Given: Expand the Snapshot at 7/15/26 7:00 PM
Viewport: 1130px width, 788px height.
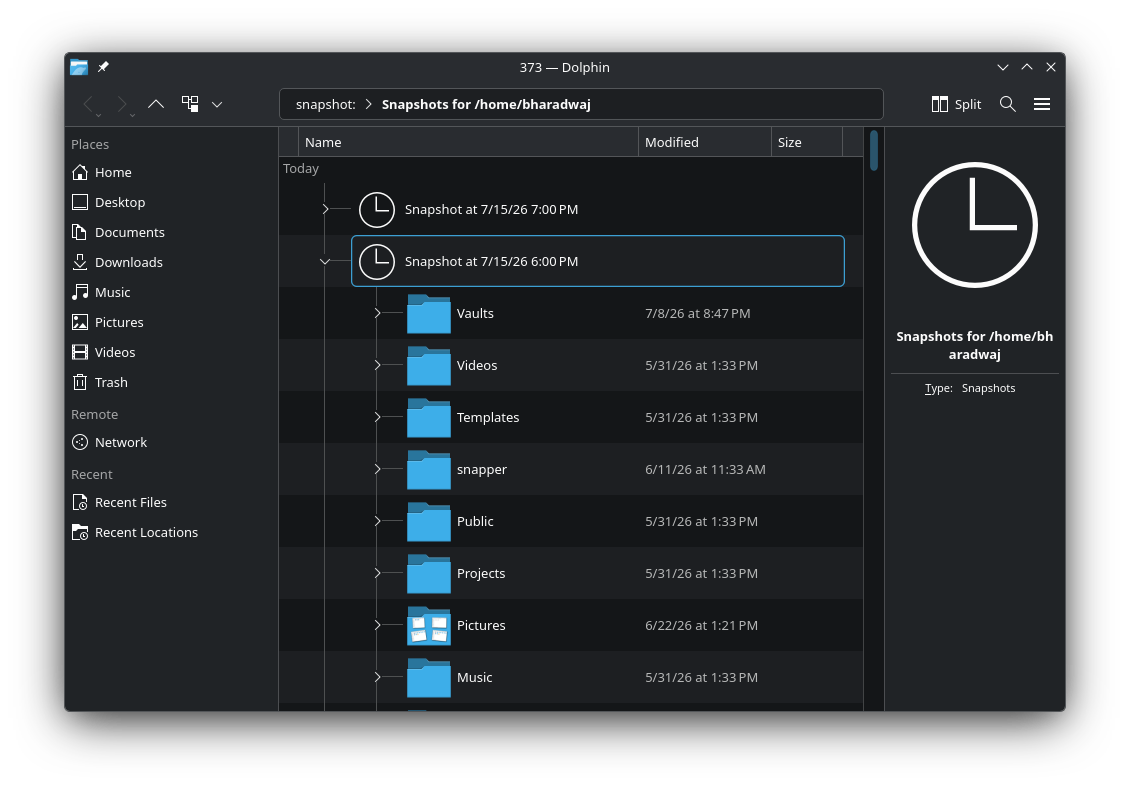Looking at the screenshot, I should tap(325, 209).
